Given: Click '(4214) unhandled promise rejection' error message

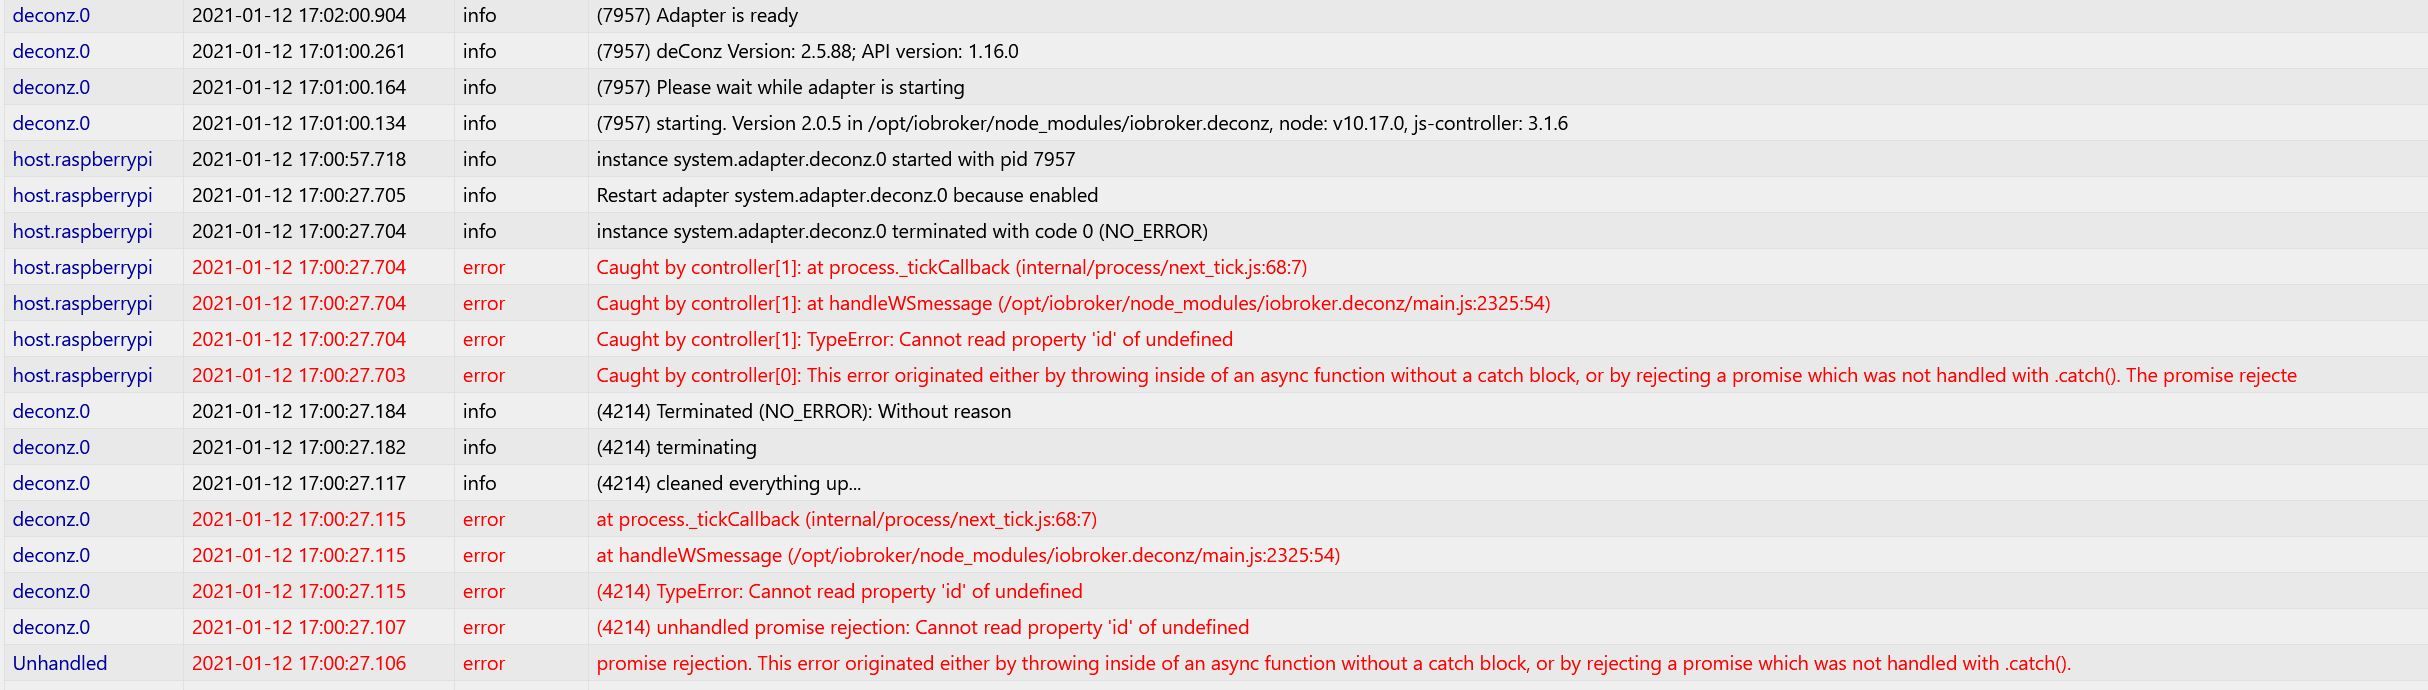Looking at the screenshot, I should 922,627.
